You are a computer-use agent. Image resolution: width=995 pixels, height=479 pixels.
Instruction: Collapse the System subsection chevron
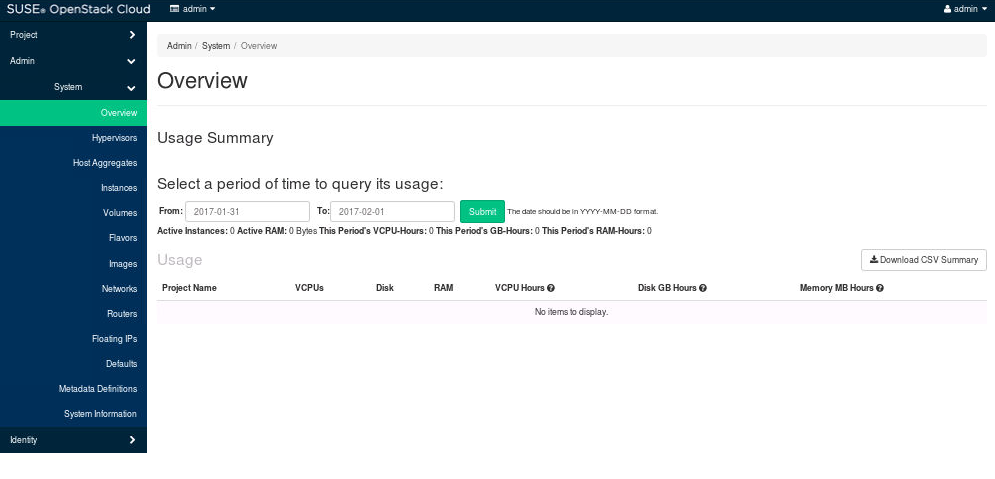pyautogui.click(x=132, y=87)
